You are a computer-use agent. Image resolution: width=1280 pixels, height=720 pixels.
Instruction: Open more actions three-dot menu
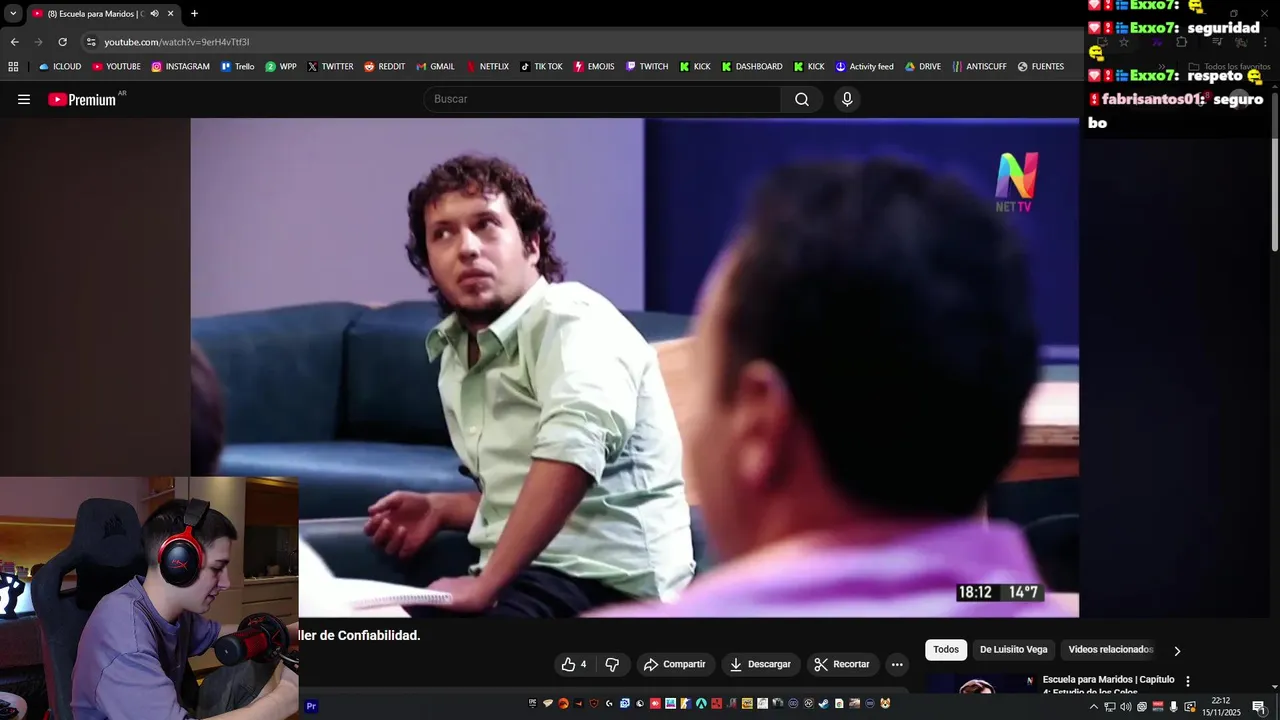point(897,664)
